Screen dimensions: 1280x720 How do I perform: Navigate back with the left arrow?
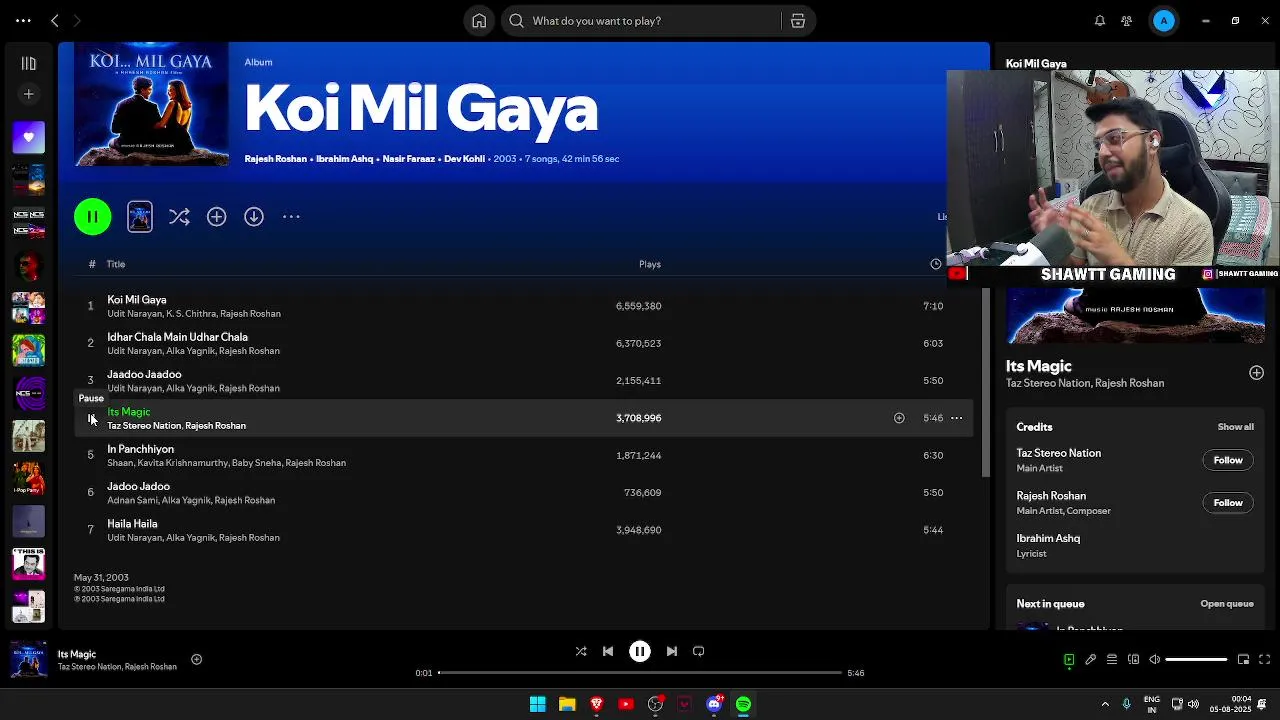[55, 20]
